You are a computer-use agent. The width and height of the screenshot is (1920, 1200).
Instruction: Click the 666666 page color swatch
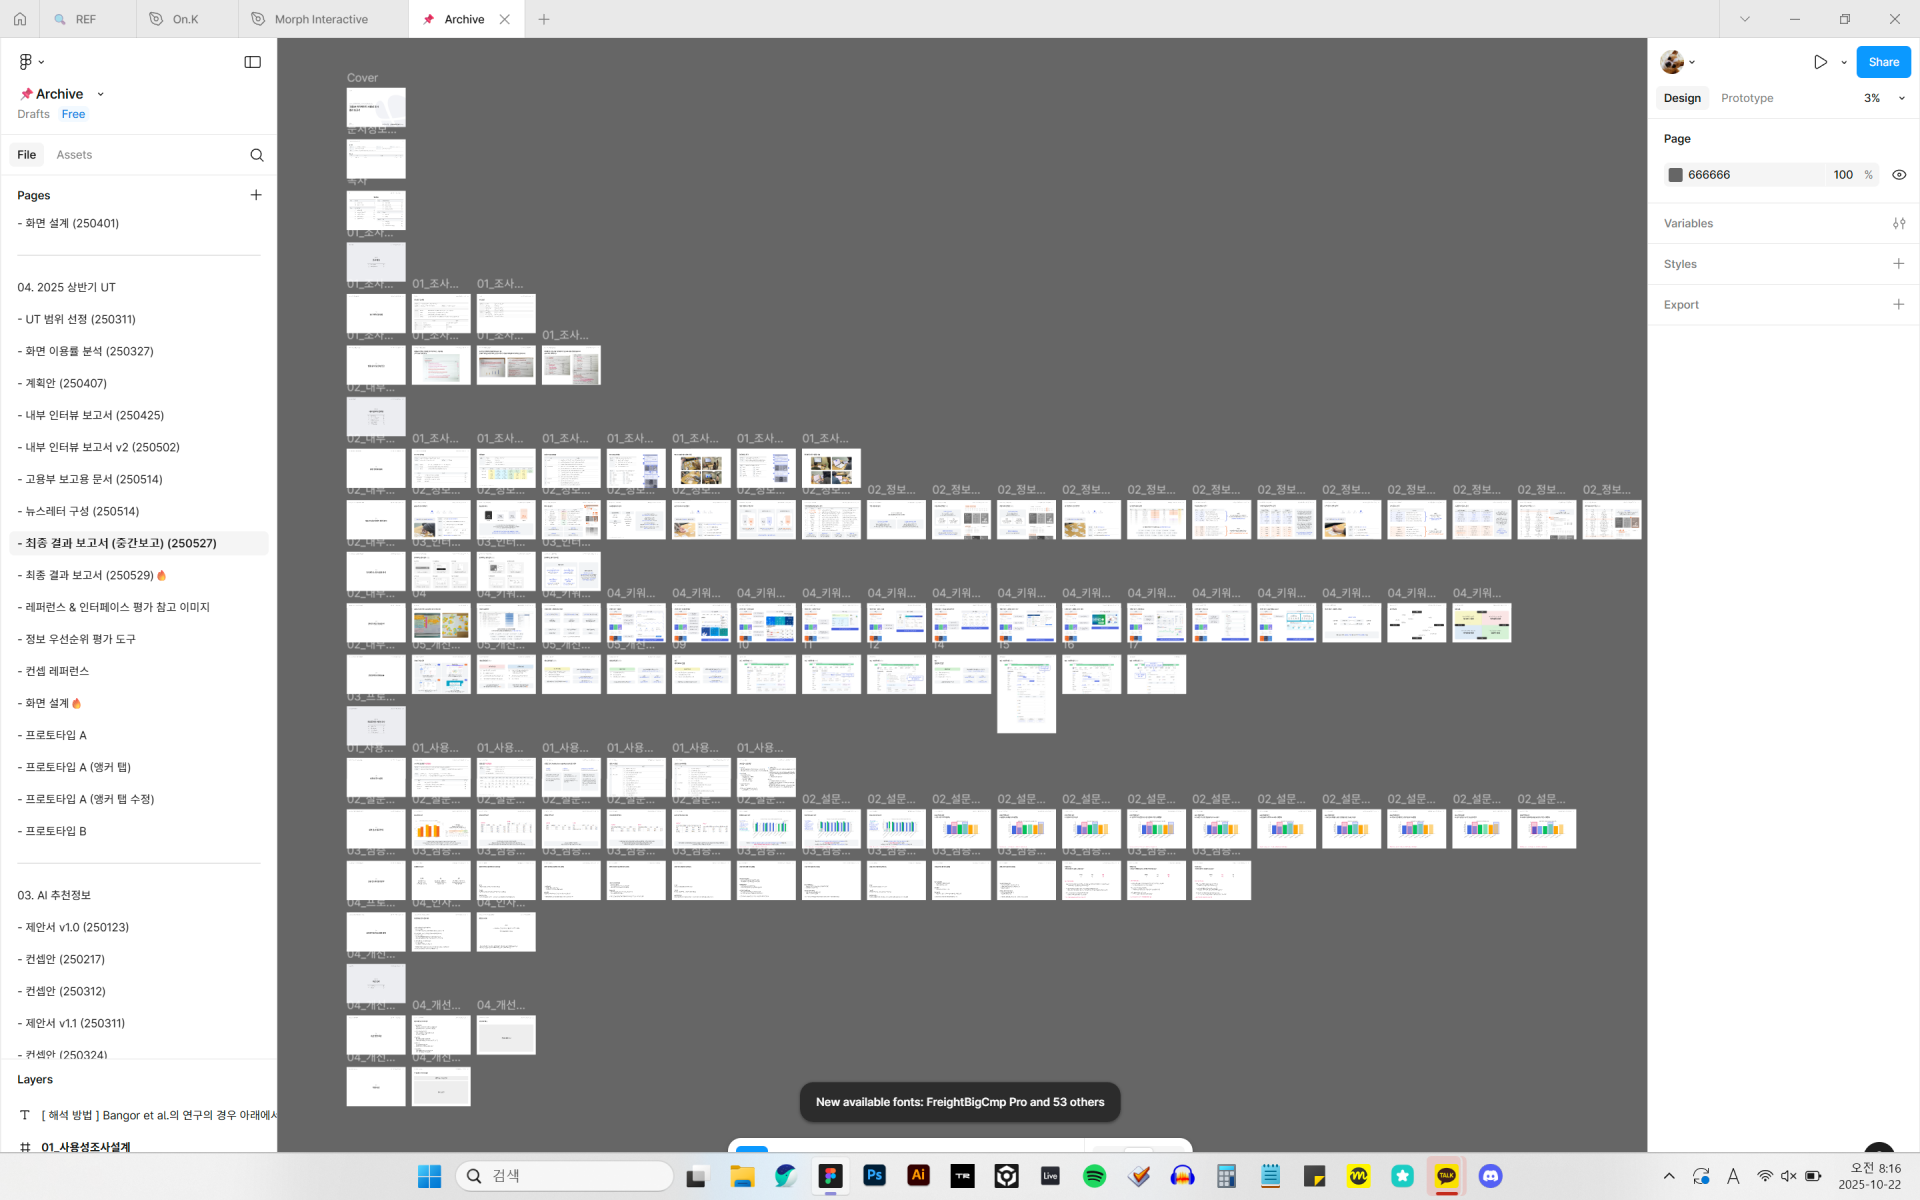point(1676,175)
